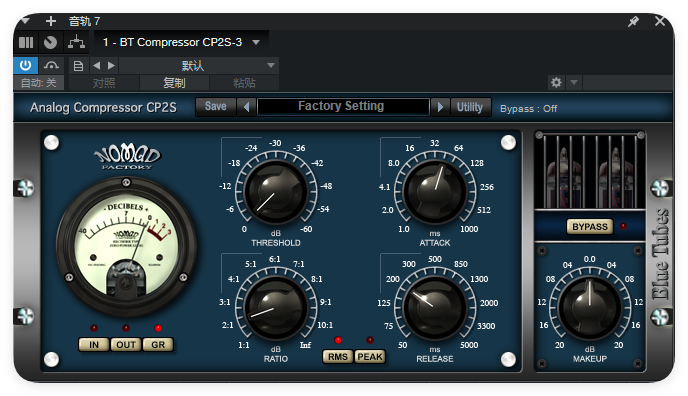
Task: Click the DECIBELS VU meter
Action: (126, 247)
